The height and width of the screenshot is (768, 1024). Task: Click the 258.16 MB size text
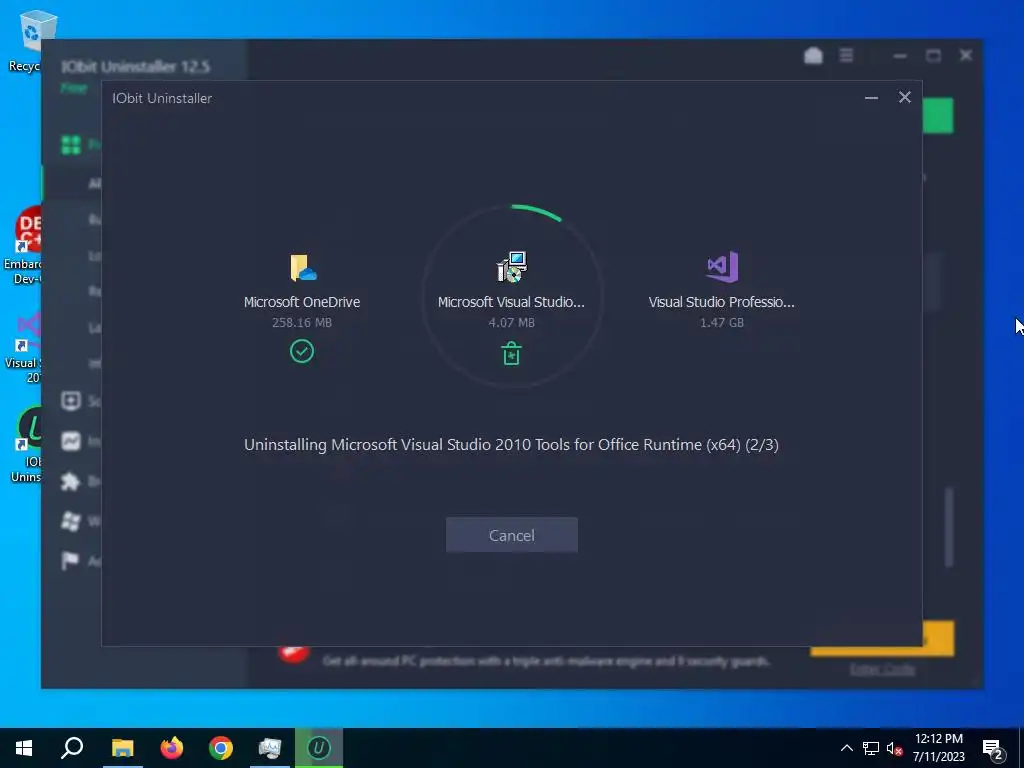pos(302,322)
